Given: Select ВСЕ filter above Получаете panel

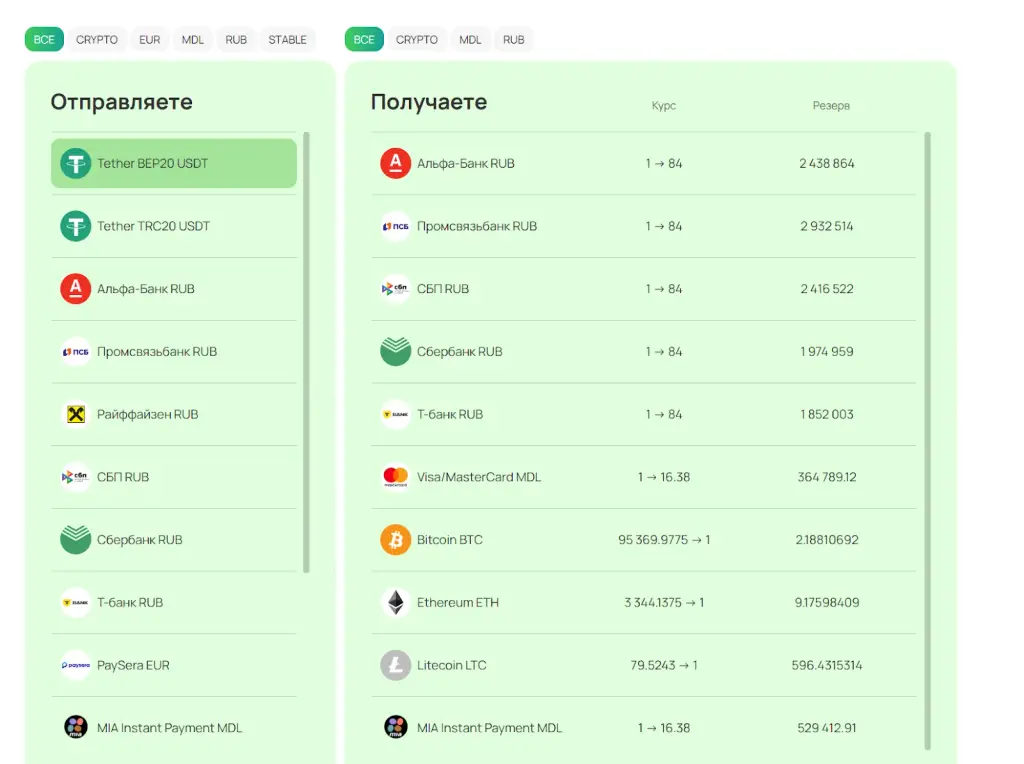Looking at the screenshot, I should (x=364, y=39).
